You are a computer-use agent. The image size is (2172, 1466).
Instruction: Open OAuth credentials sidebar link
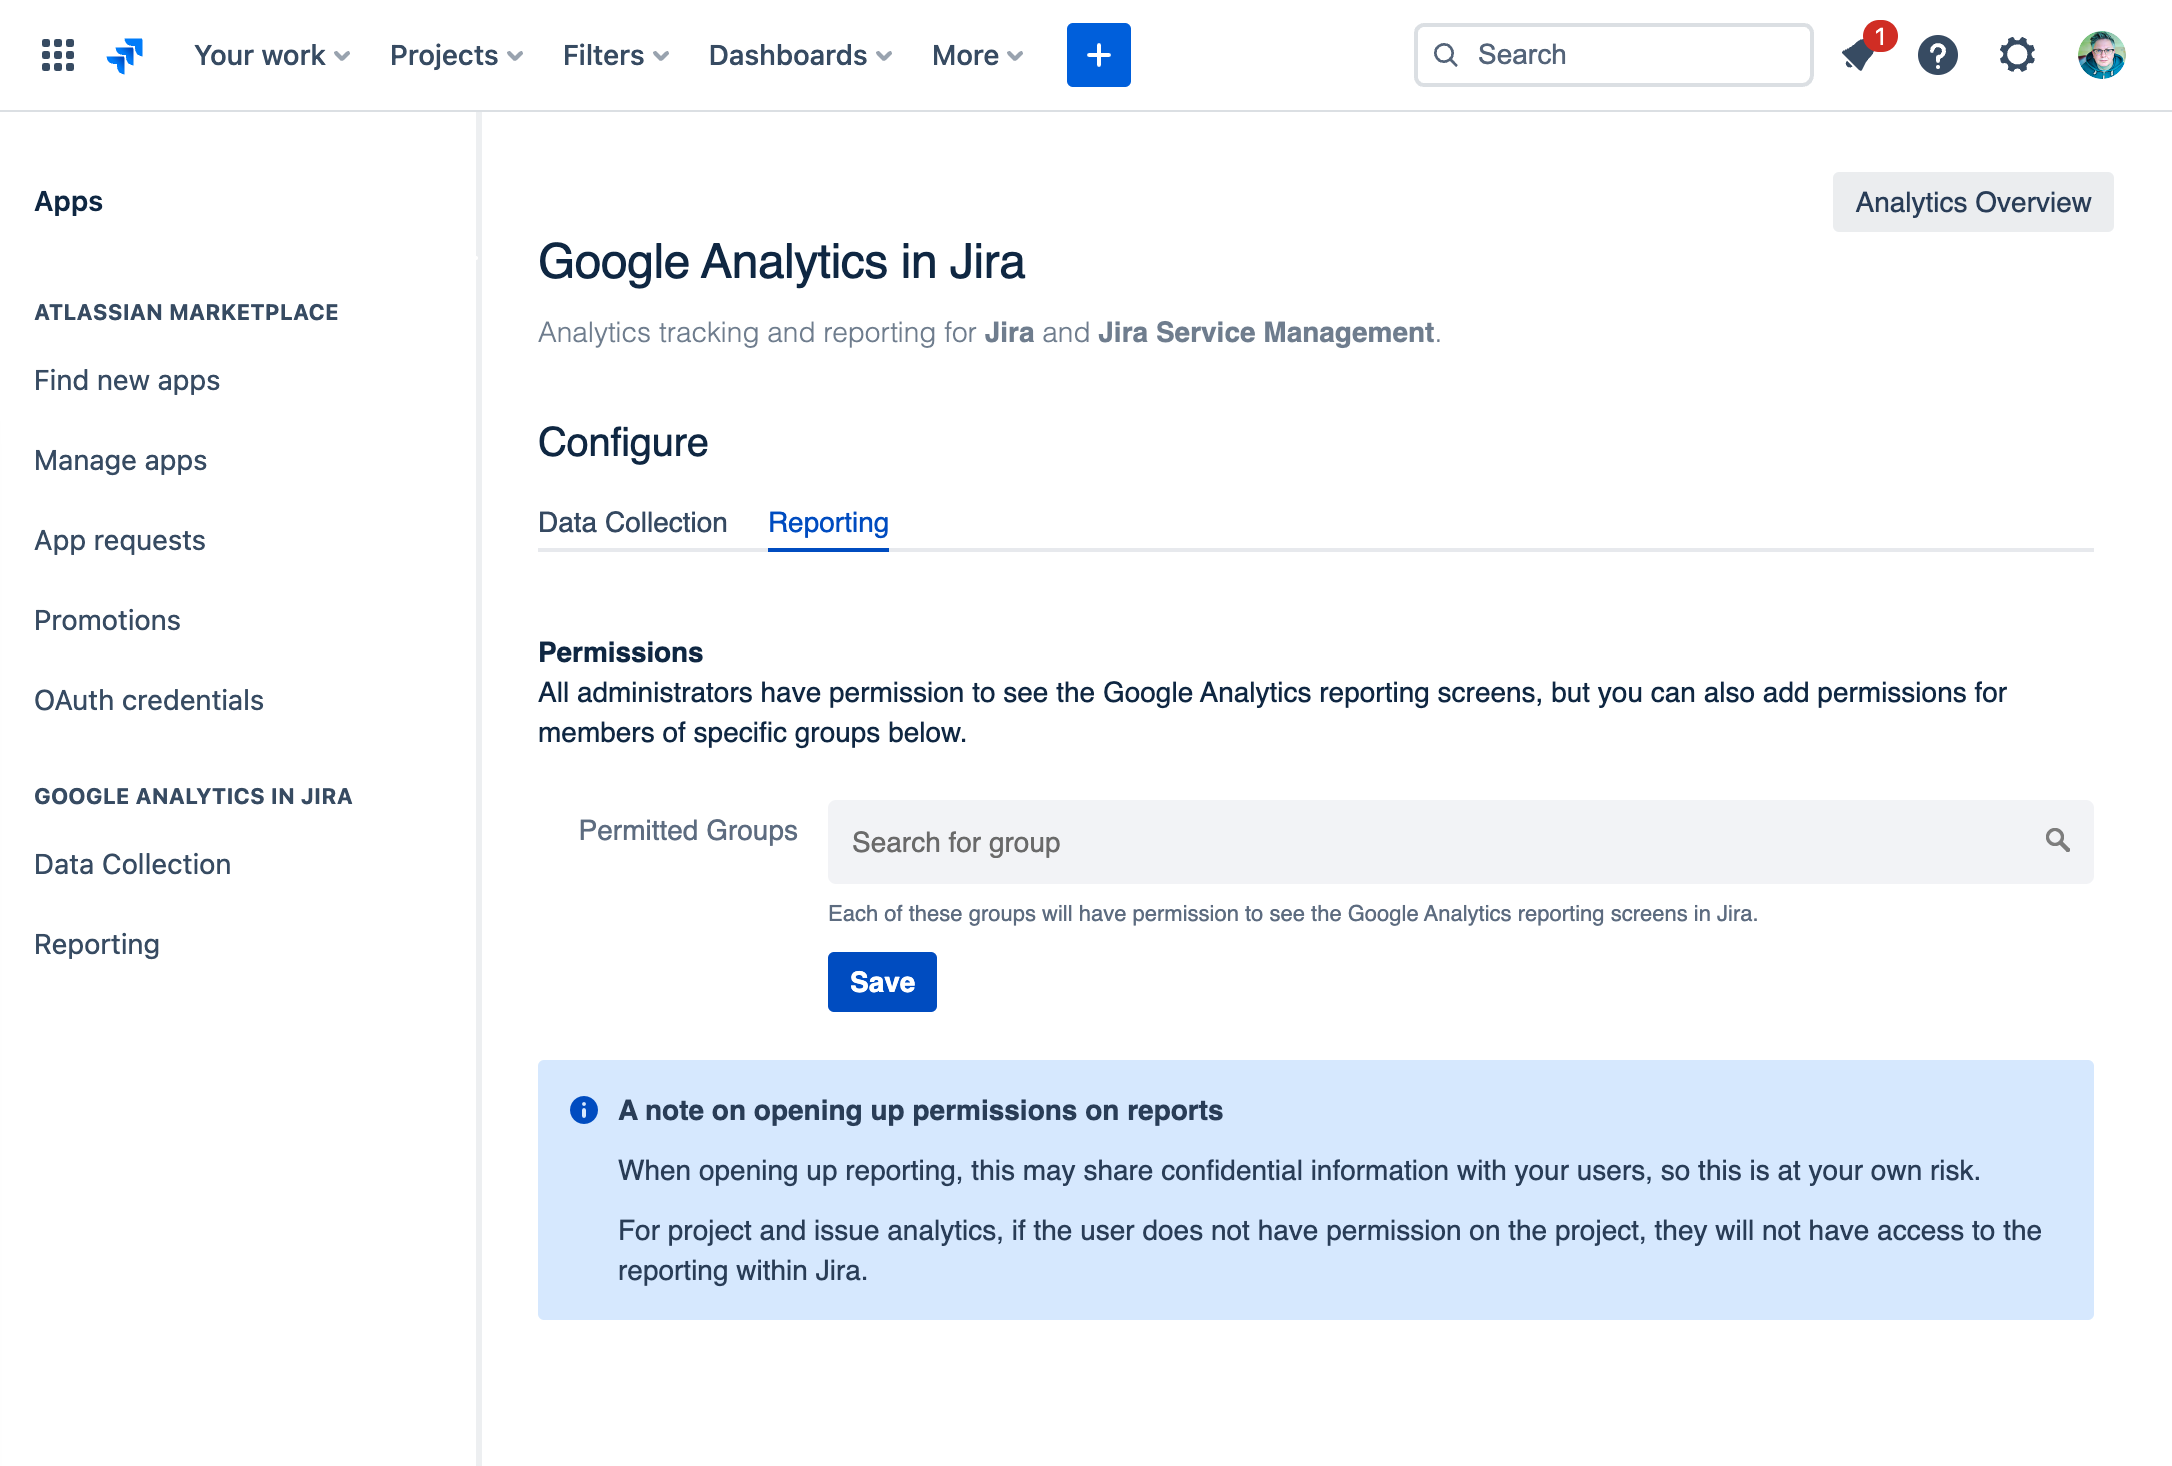tap(149, 700)
